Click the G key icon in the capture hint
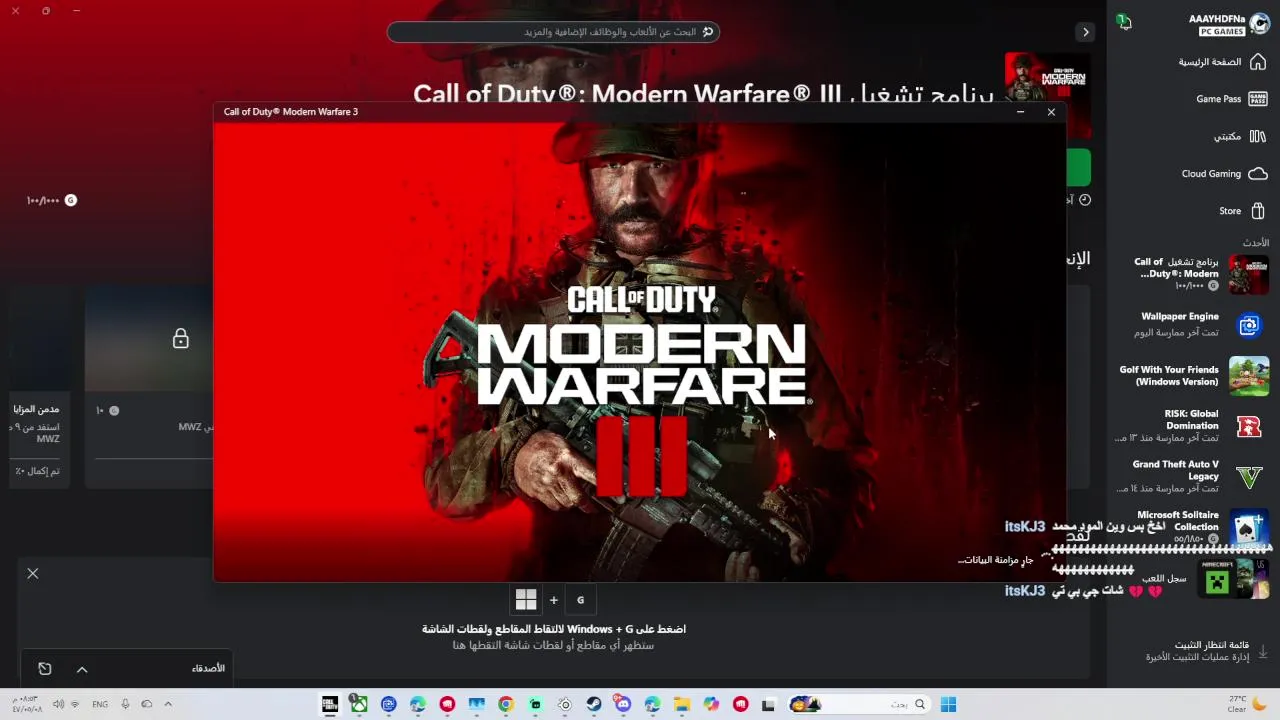Image resolution: width=1280 pixels, height=720 pixels. pyautogui.click(x=580, y=600)
